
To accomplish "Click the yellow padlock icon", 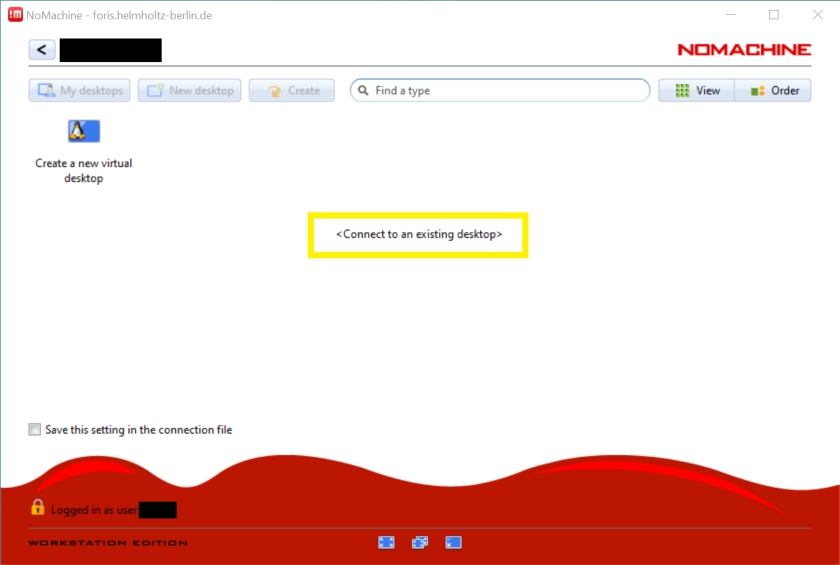I will click(x=38, y=508).
